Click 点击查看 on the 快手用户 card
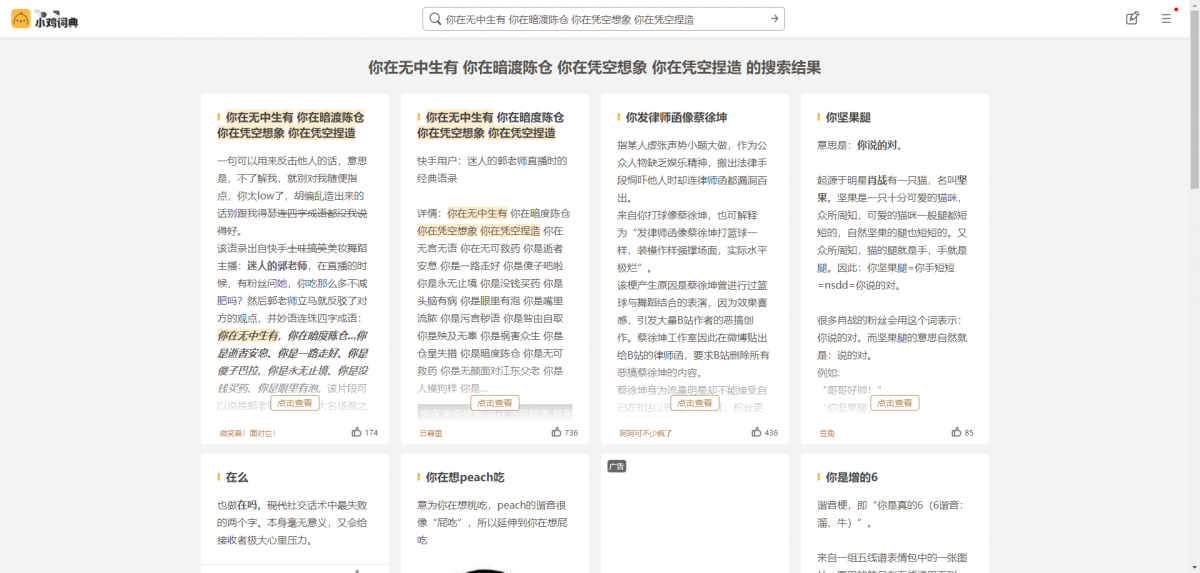The width and height of the screenshot is (1200, 573). (495, 403)
